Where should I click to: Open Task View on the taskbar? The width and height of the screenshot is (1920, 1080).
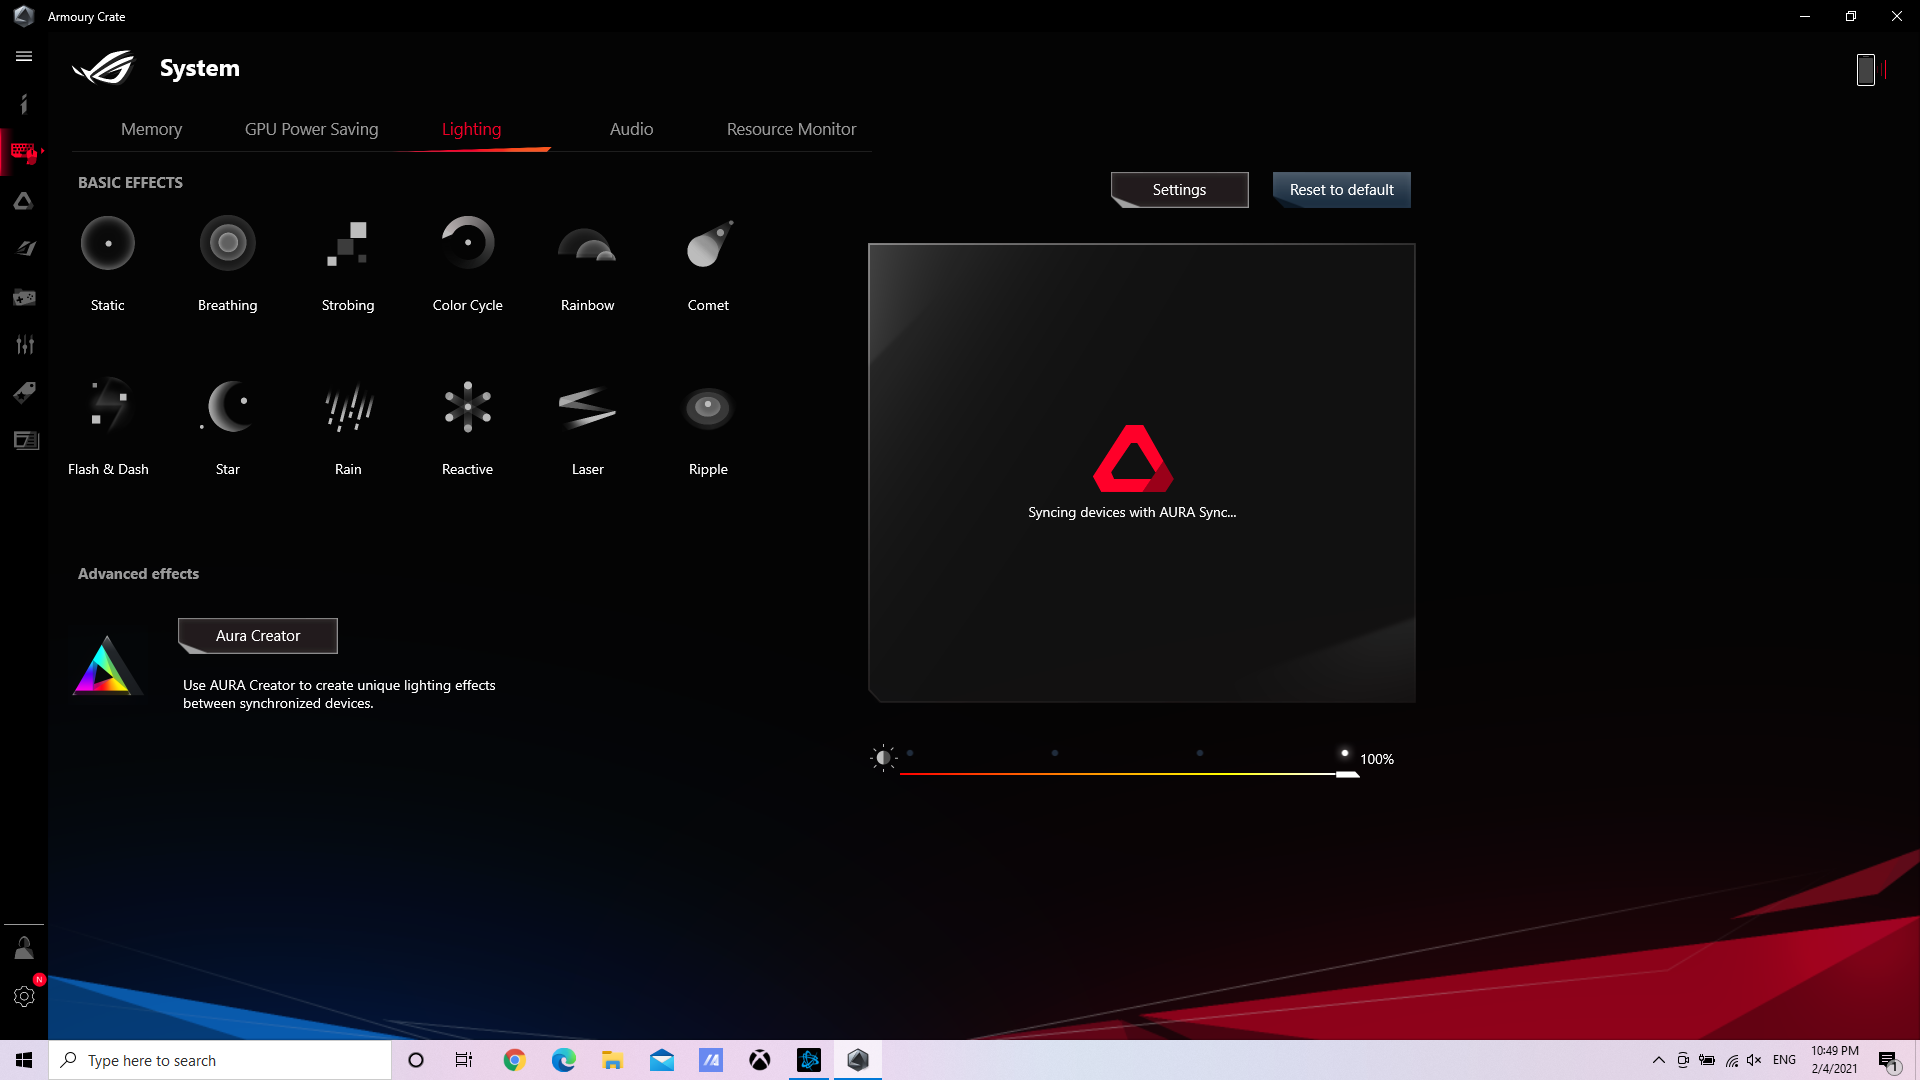464,1060
